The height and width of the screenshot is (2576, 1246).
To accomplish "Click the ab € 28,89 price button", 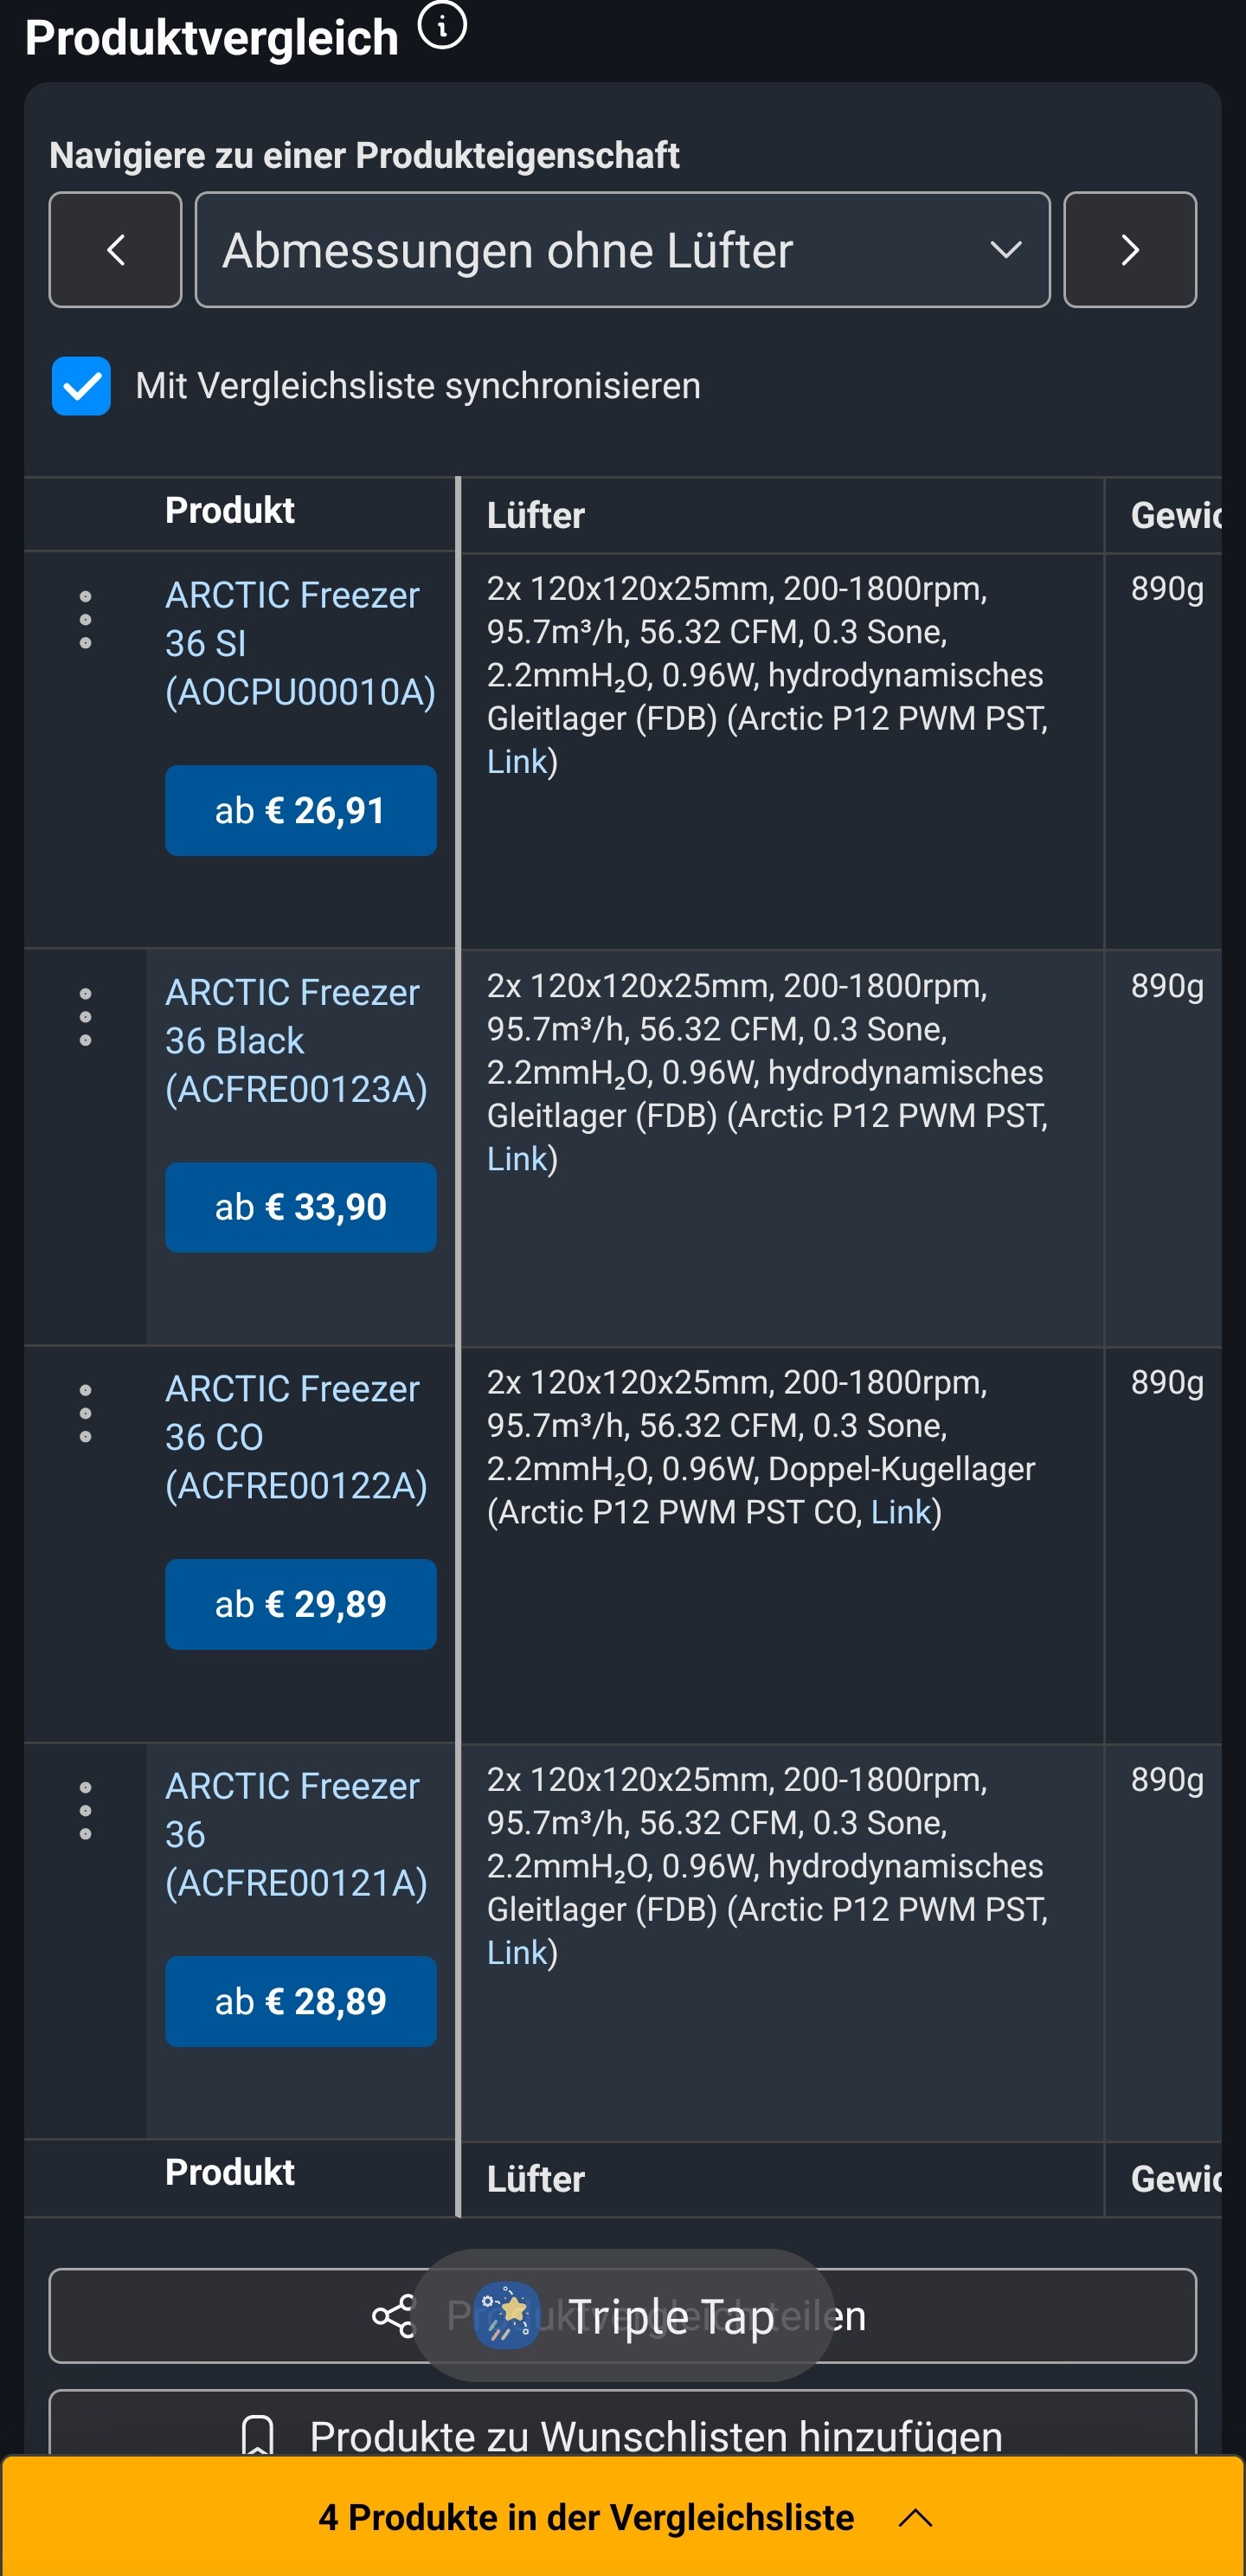I will click(x=300, y=2001).
